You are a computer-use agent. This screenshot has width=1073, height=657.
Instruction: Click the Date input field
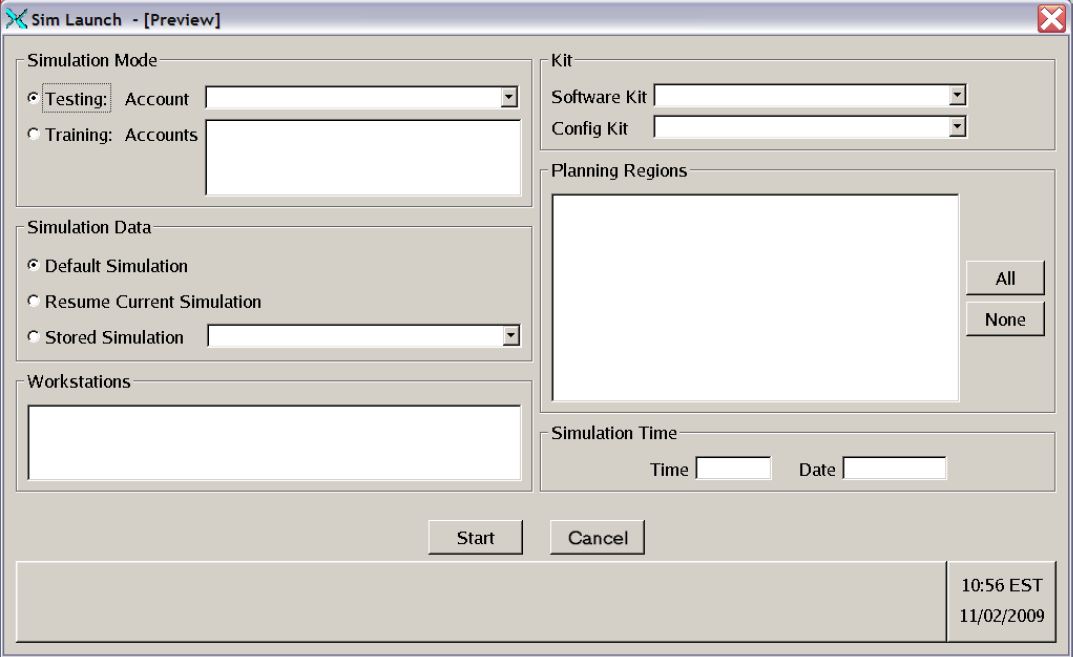pos(894,468)
